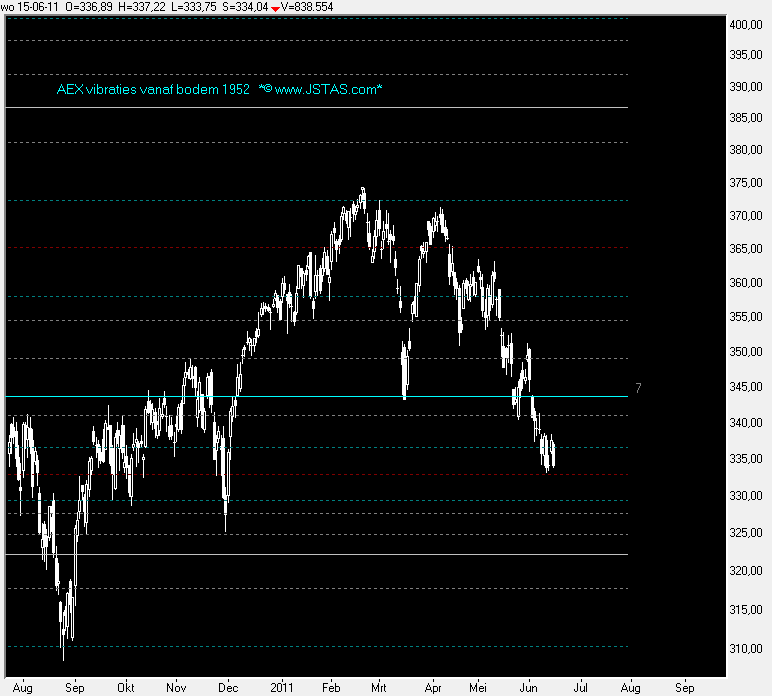Click the 'Jun' month marker on time axis
The width and height of the screenshot is (772, 696).
click(530, 688)
